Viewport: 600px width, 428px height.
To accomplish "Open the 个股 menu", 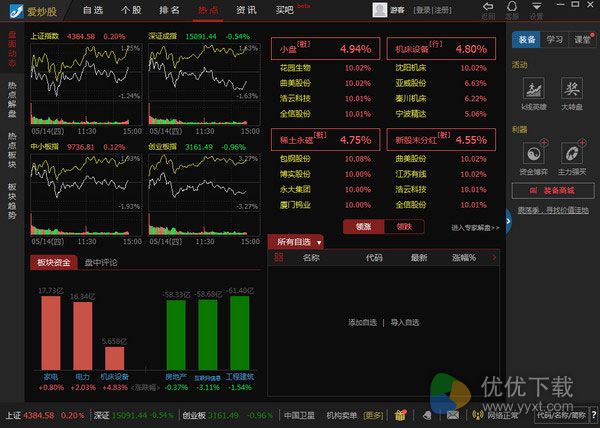I will 131,10.
